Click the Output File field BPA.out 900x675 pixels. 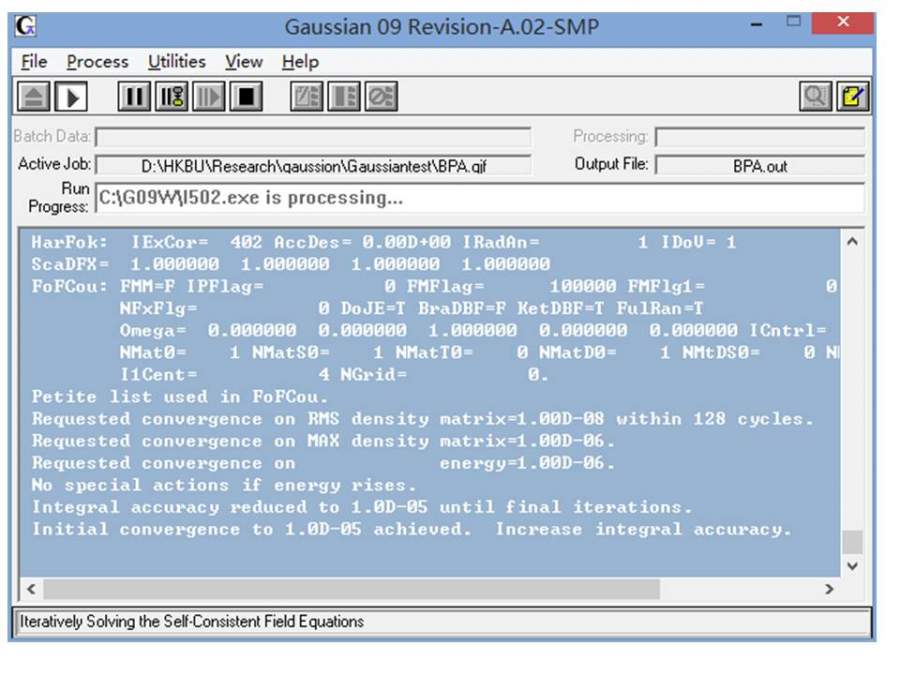[x=760, y=165]
